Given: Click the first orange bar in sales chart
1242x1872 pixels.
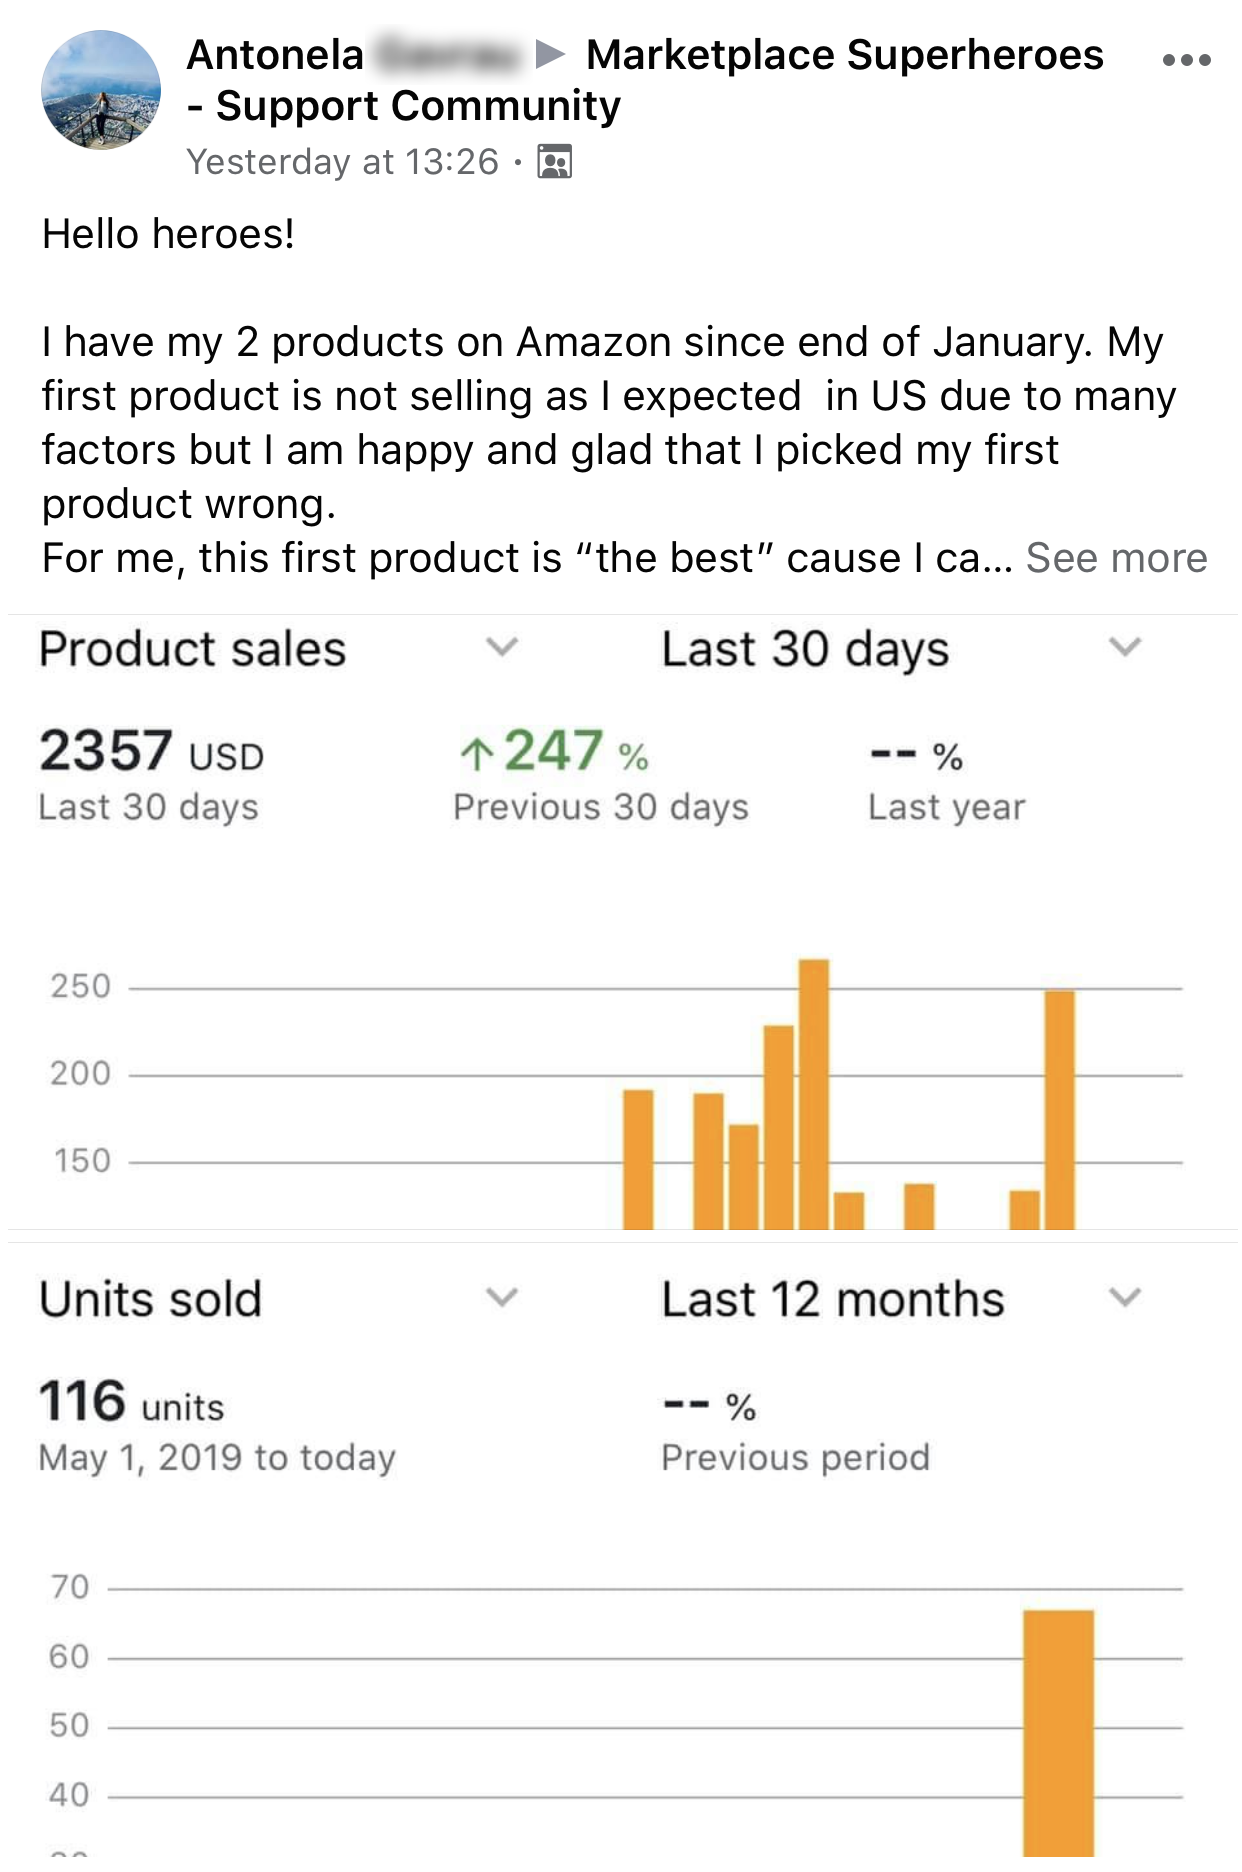Looking at the screenshot, I should click(638, 1159).
